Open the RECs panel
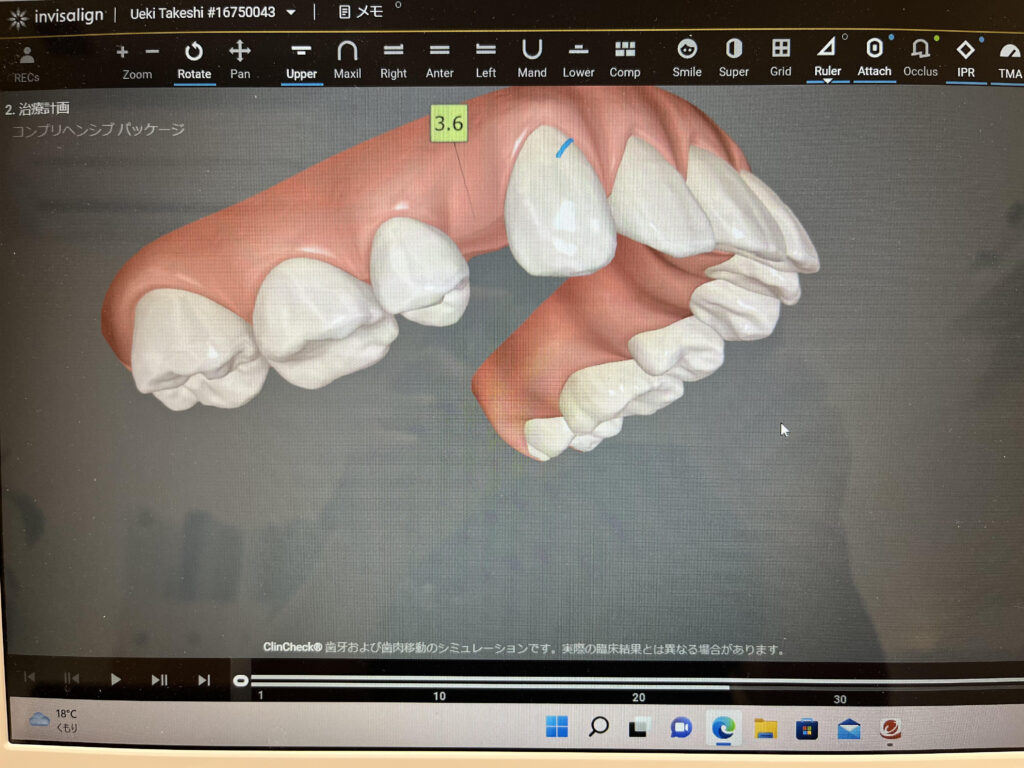 pos(26,62)
